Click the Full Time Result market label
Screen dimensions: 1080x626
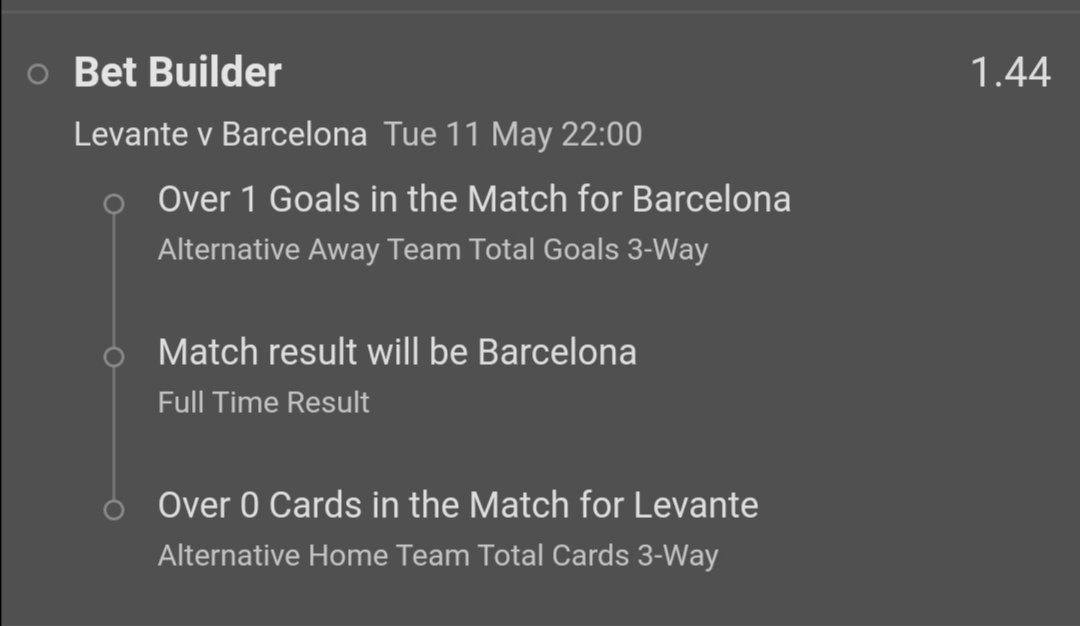point(264,403)
